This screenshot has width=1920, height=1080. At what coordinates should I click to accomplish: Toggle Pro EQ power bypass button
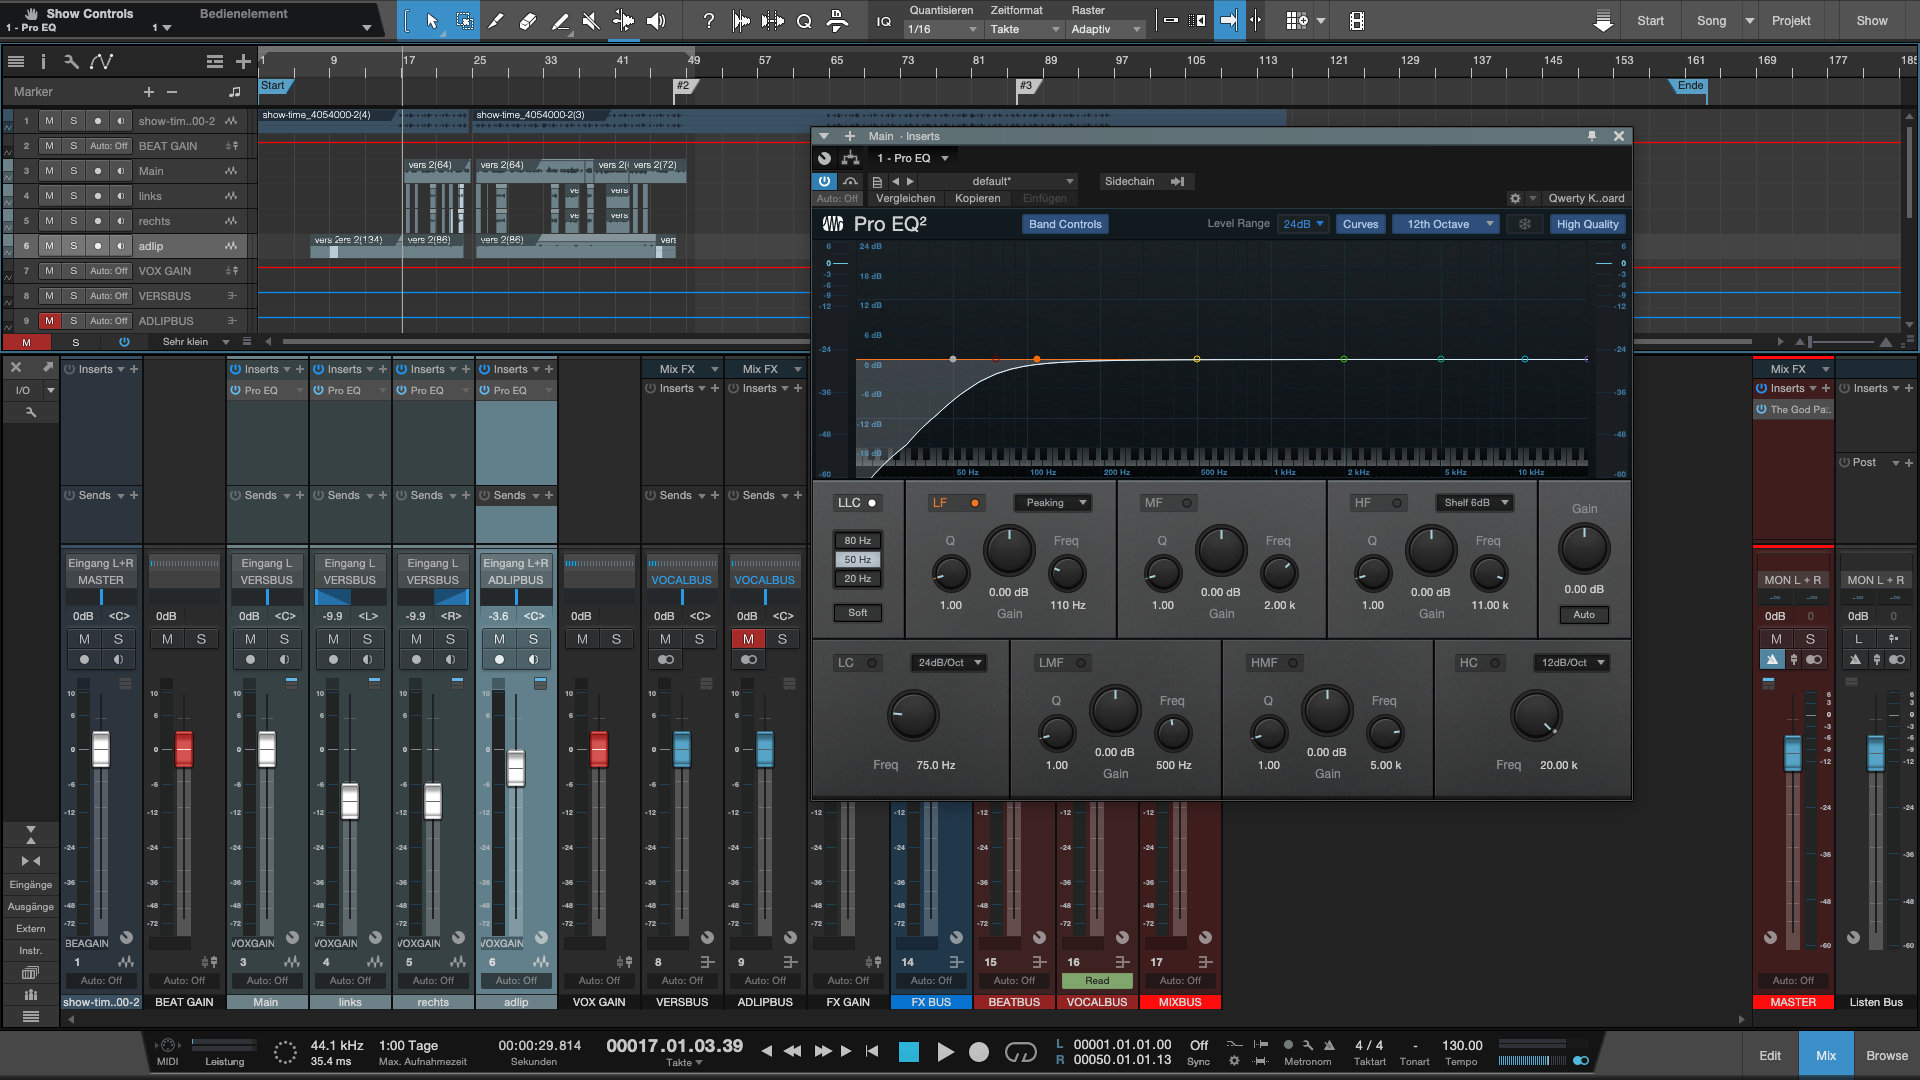(824, 181)
